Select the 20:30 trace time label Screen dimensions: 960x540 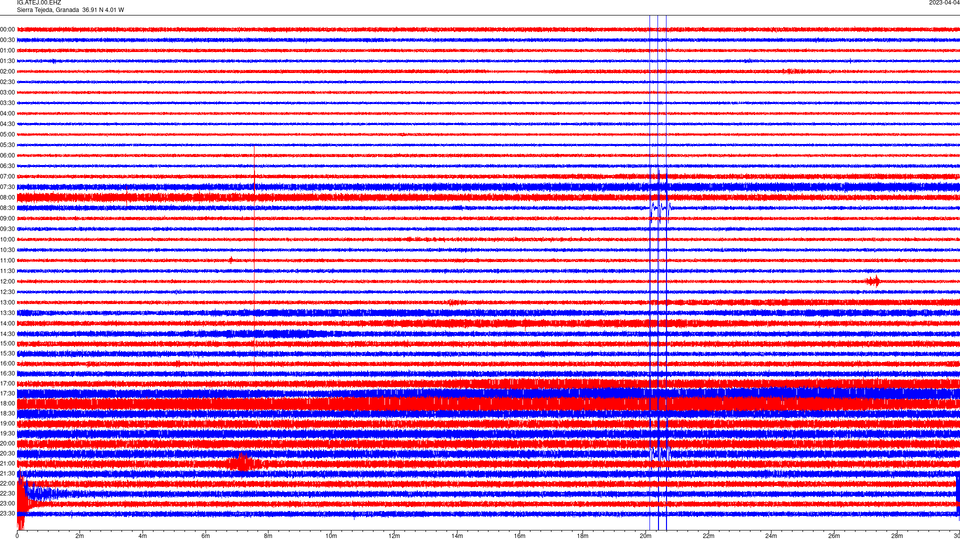[7, 454]
